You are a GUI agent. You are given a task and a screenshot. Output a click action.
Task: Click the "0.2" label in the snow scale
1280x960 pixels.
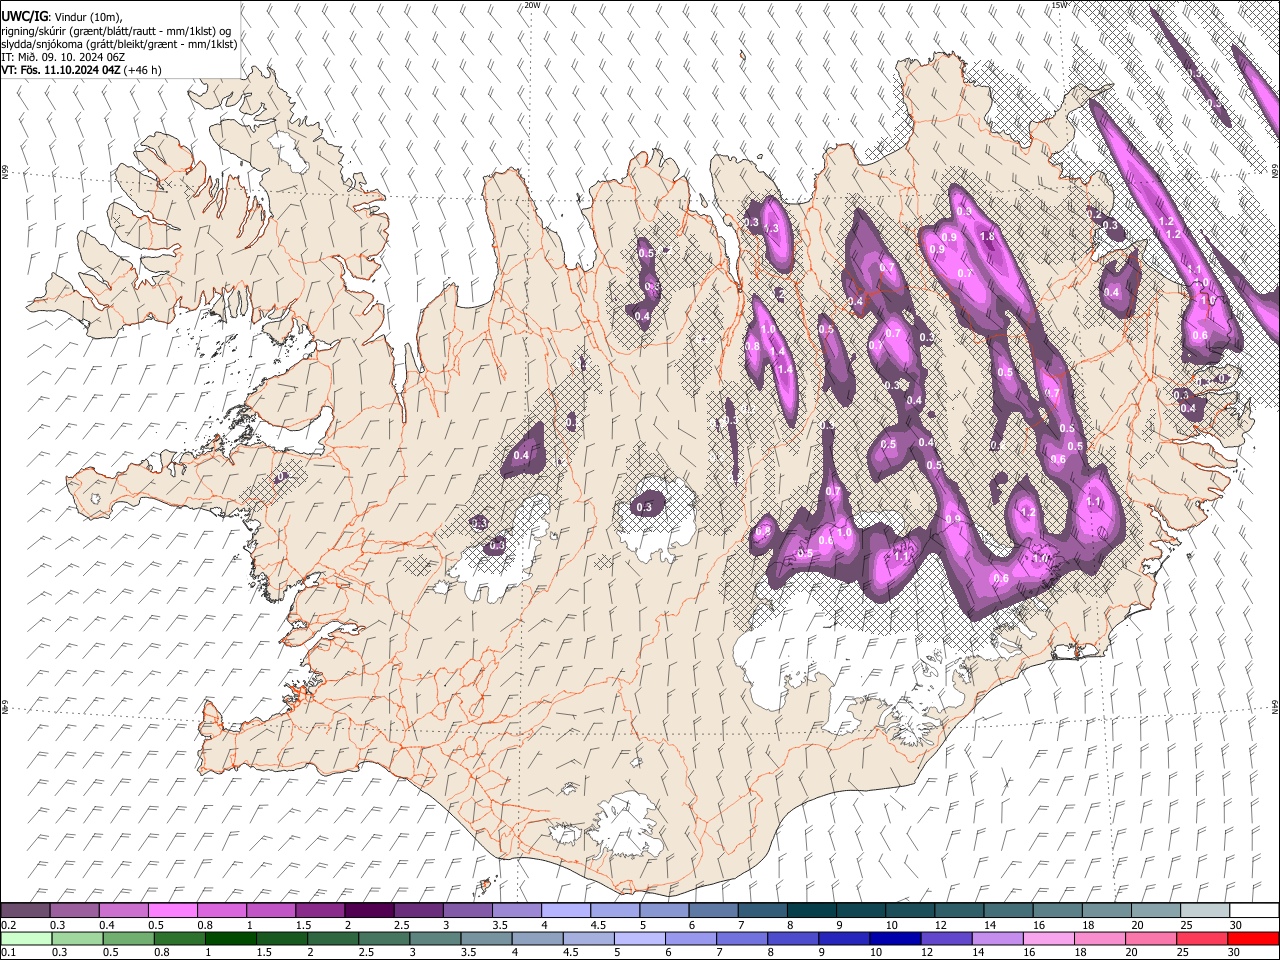pyautogui.click(x=8, y=925)
